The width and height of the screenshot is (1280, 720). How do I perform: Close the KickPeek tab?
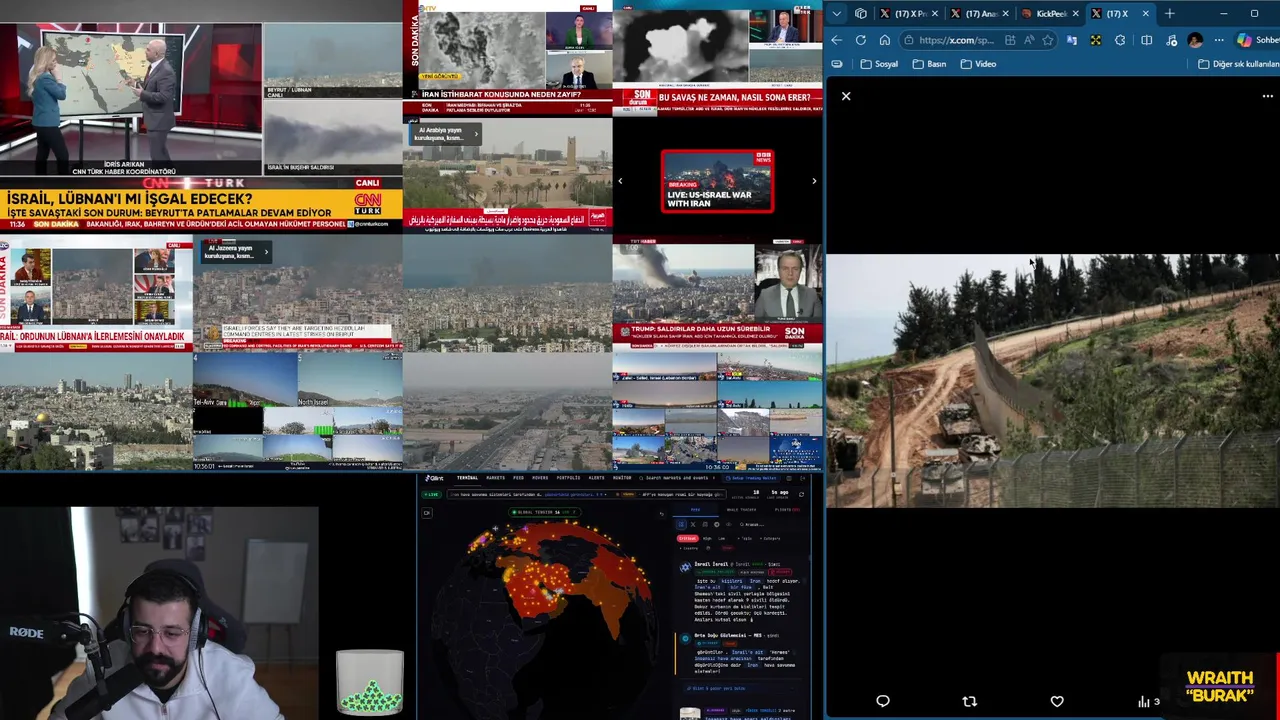1075,14
